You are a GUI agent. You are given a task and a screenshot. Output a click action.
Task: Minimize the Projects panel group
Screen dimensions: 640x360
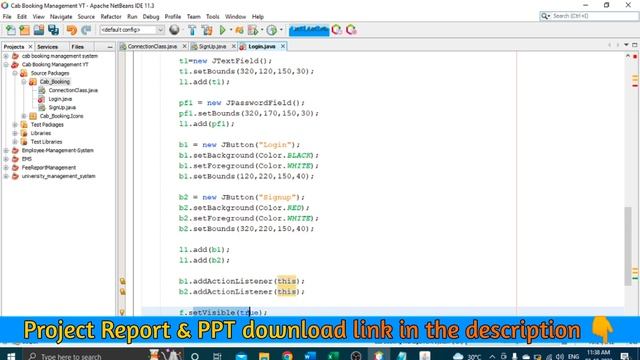pos(110,47)
